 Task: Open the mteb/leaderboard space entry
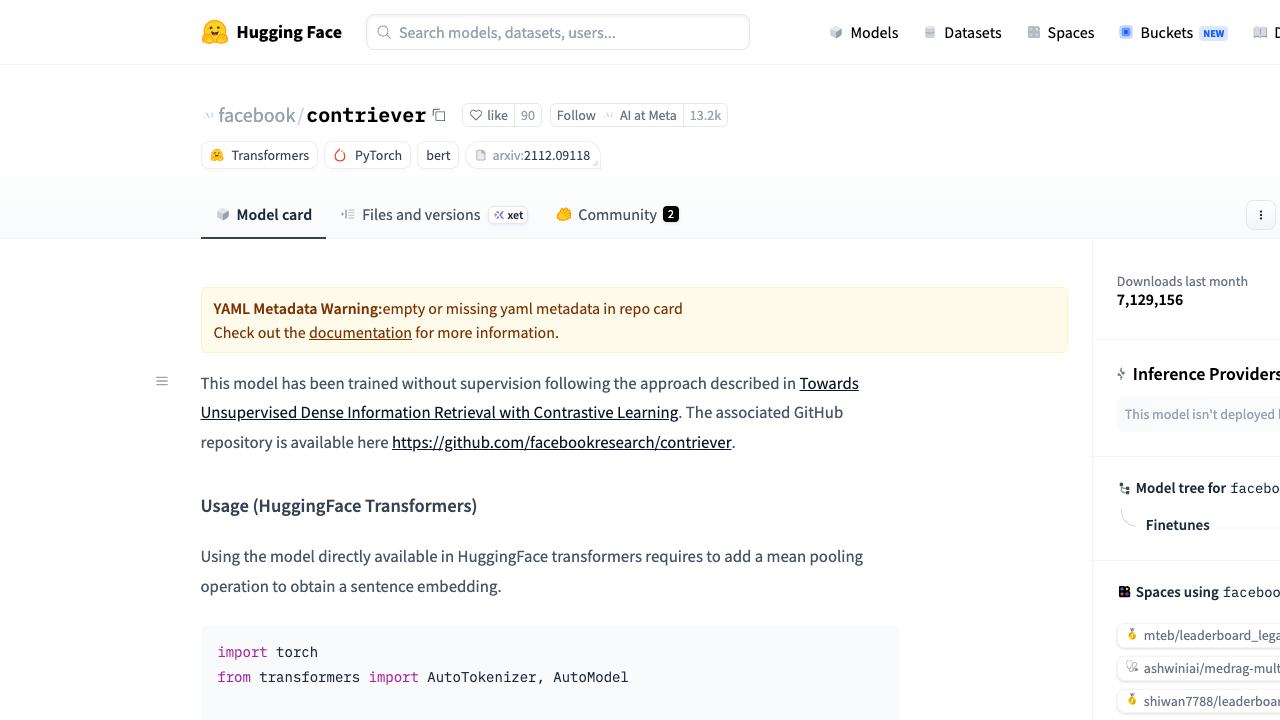1200,635
